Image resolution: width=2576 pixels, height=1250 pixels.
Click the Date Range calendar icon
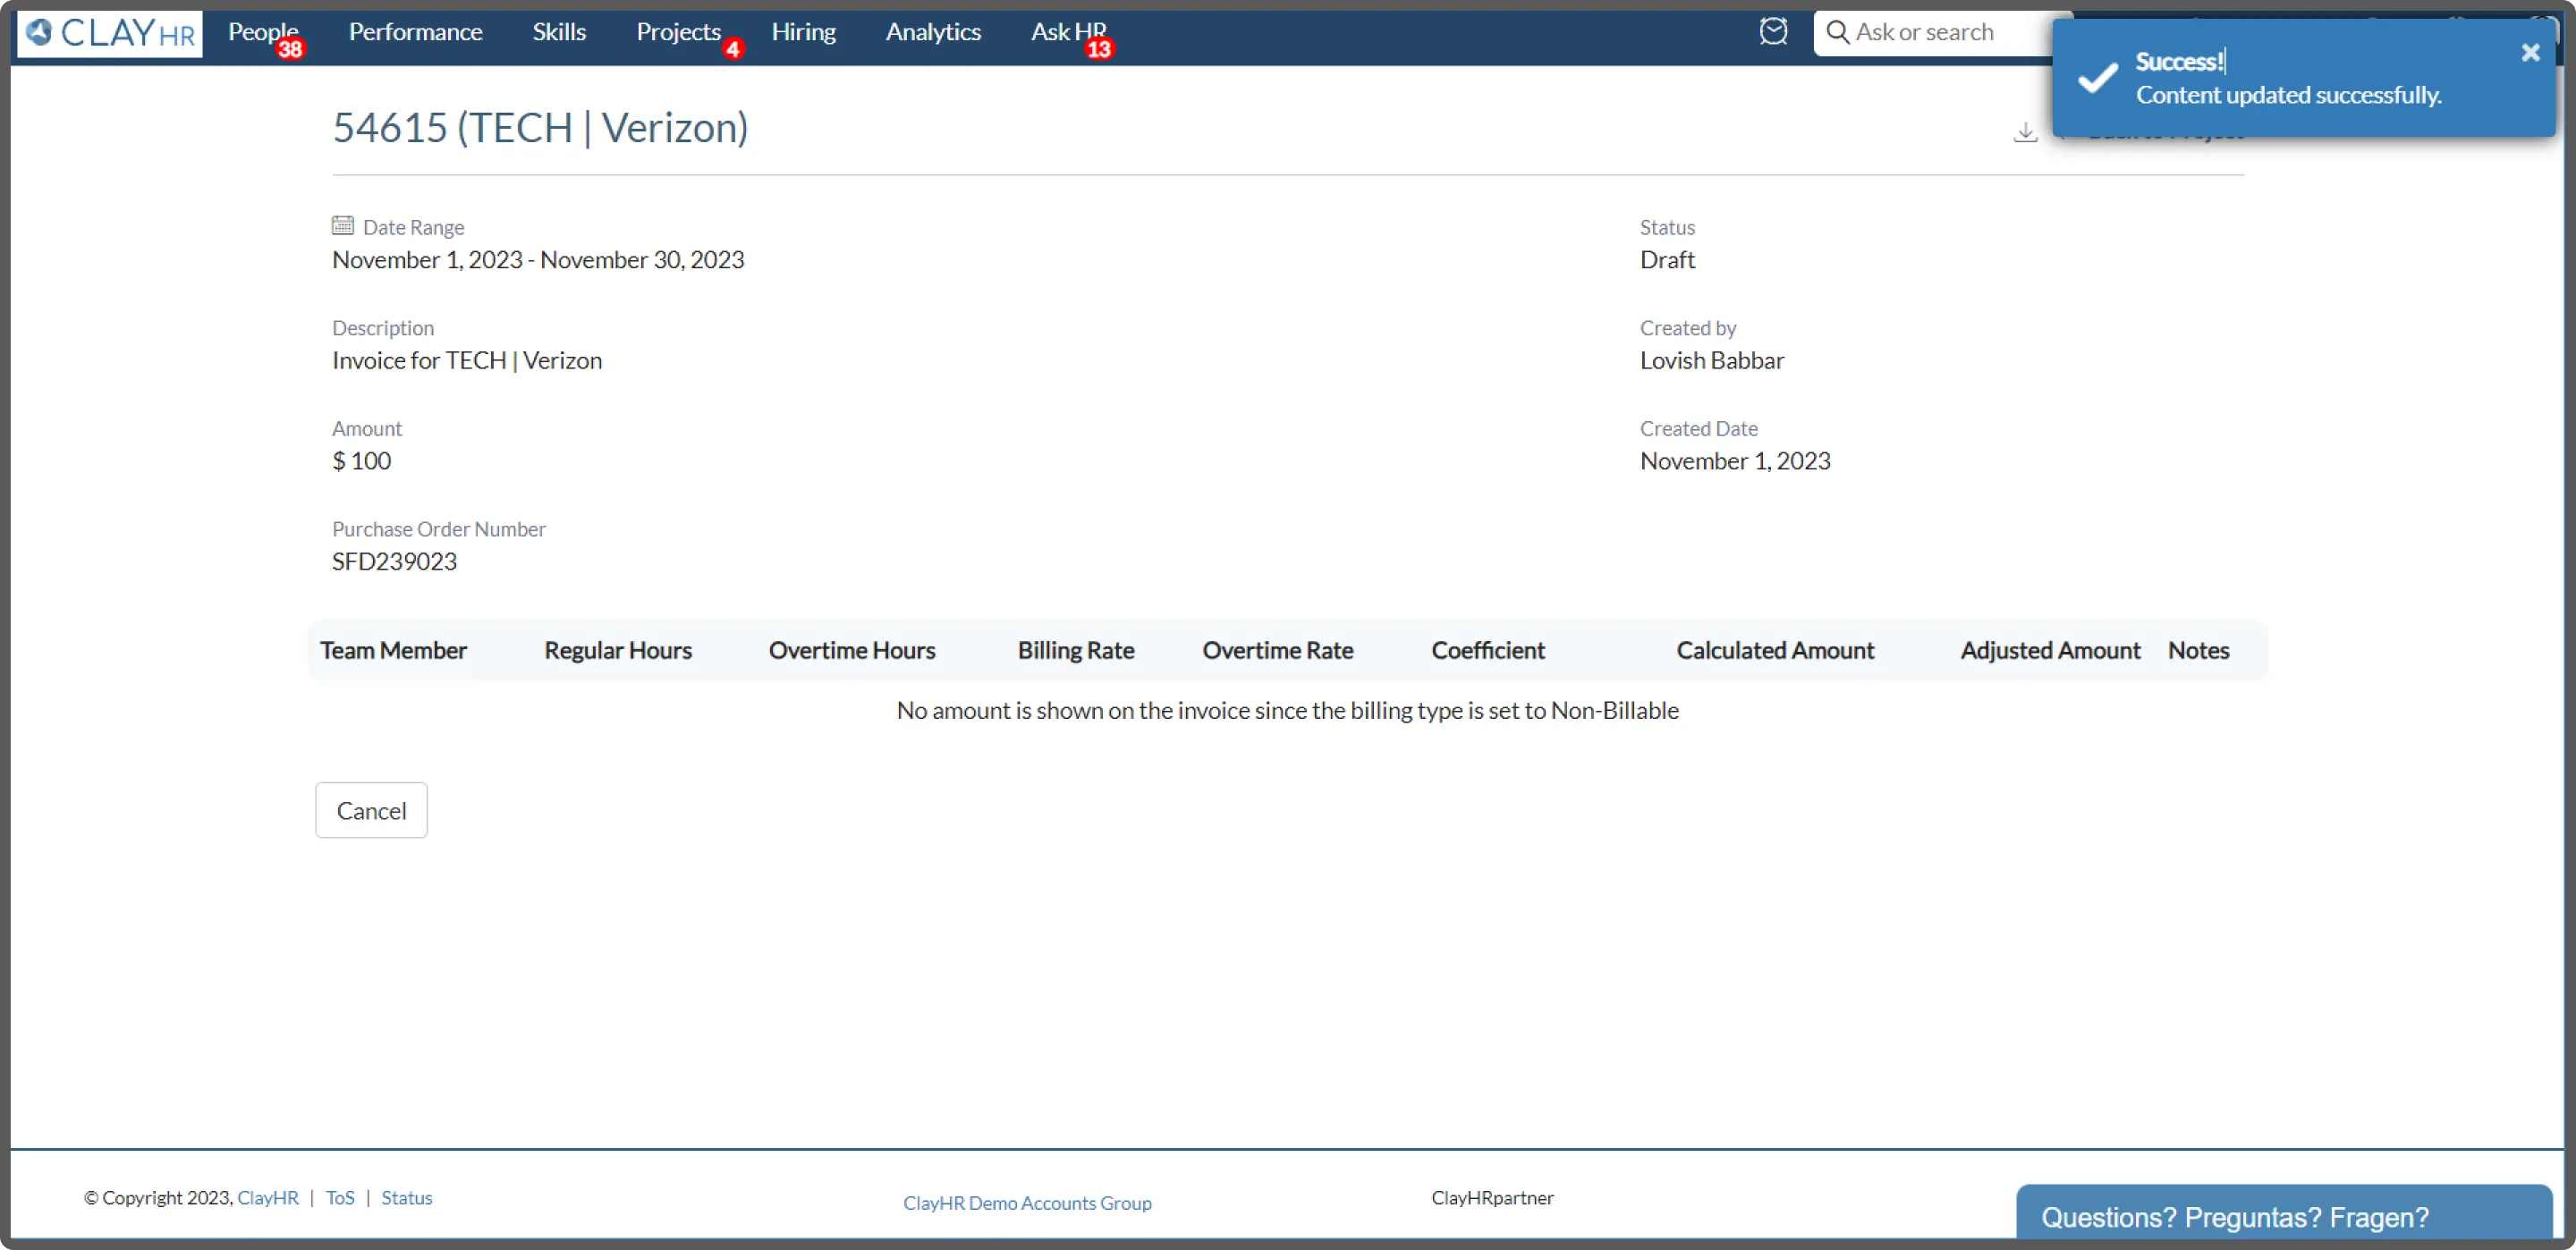pos(342,226)
